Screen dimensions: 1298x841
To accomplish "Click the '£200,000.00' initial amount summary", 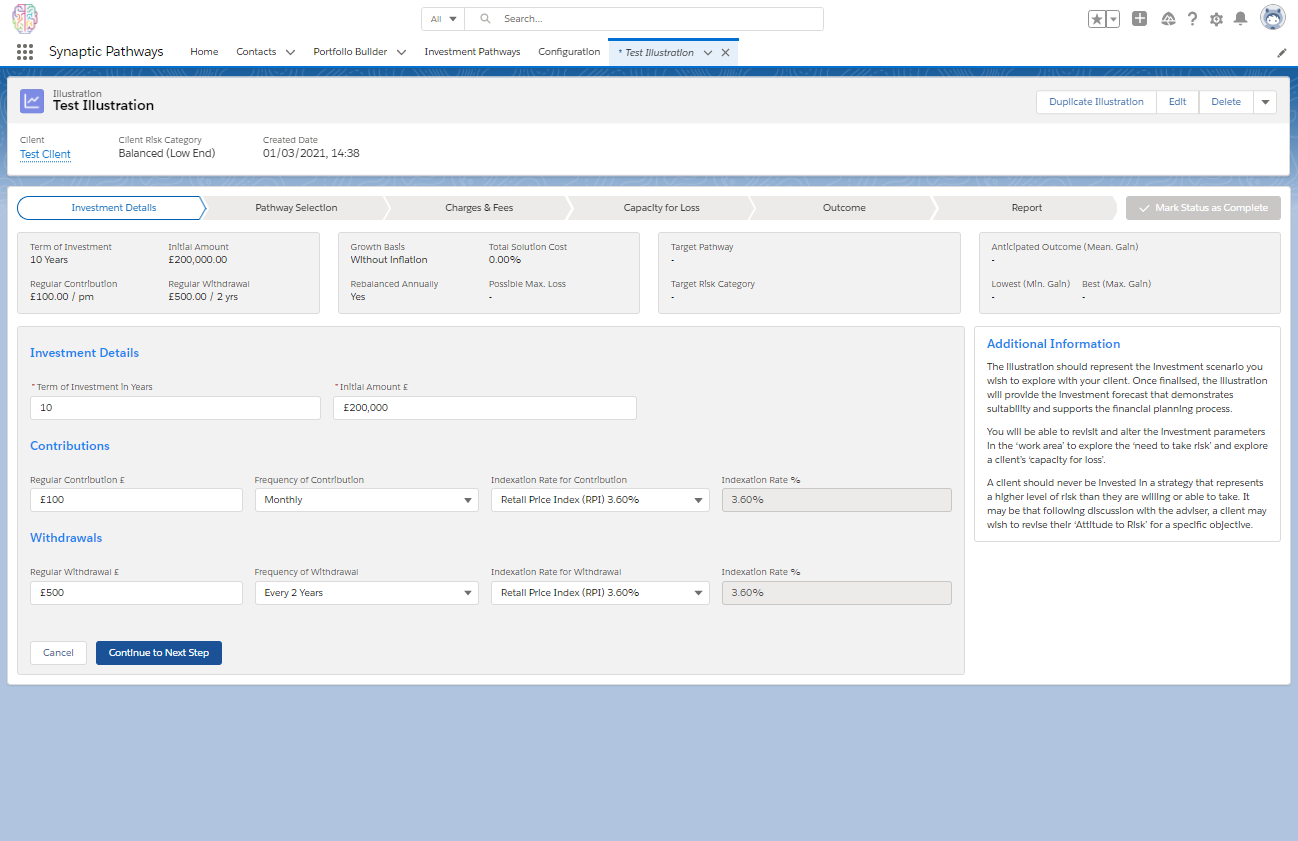I will [x=198, y=260].
